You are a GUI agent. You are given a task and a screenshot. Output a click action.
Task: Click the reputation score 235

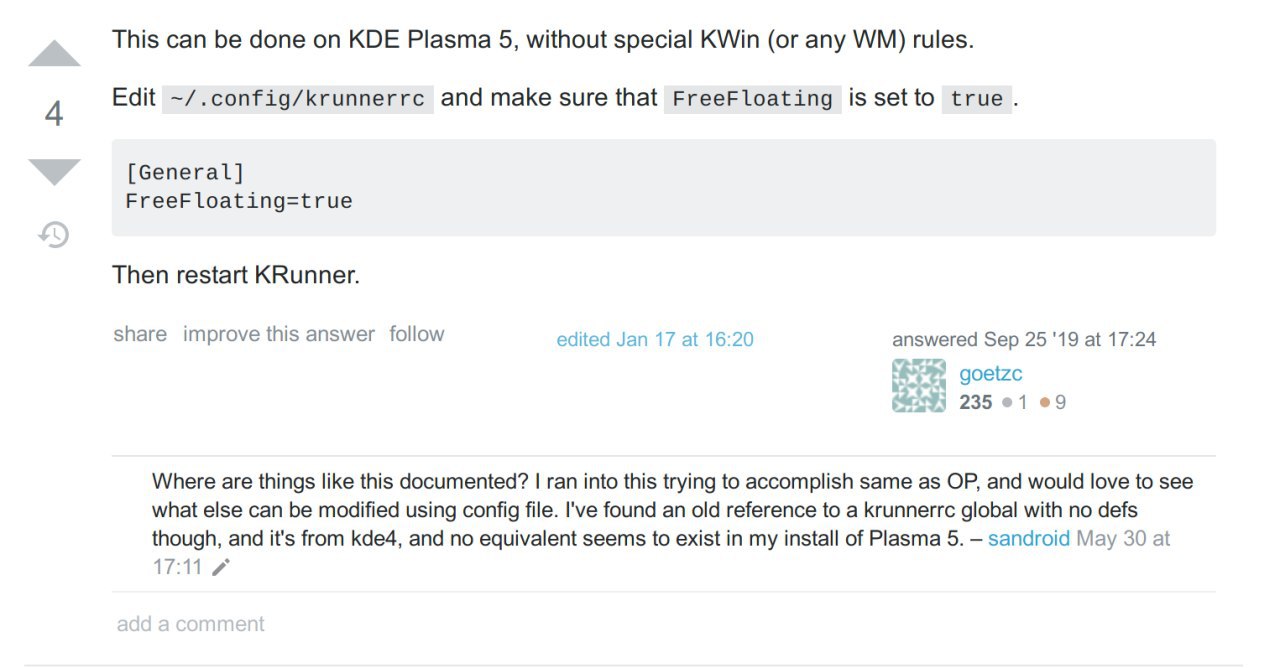[x=976, y=402]
